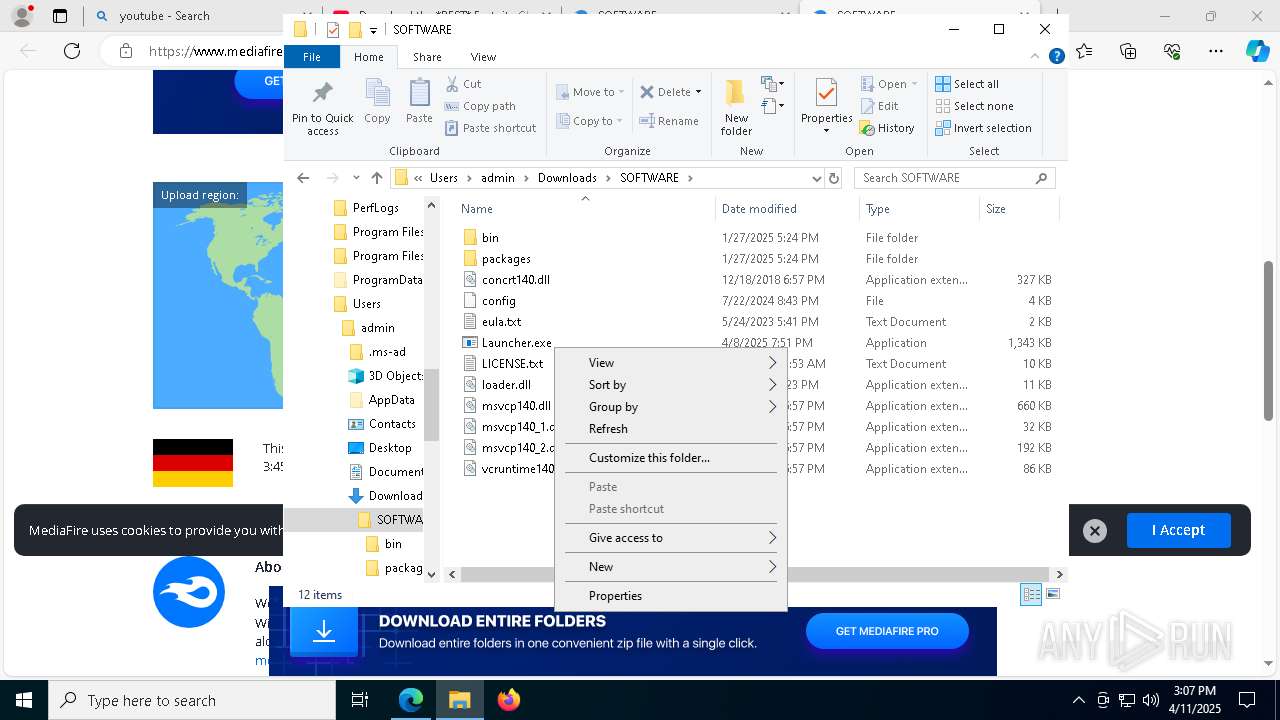
Task: Expand the New submenu in context menu
Action: [671, 567]
